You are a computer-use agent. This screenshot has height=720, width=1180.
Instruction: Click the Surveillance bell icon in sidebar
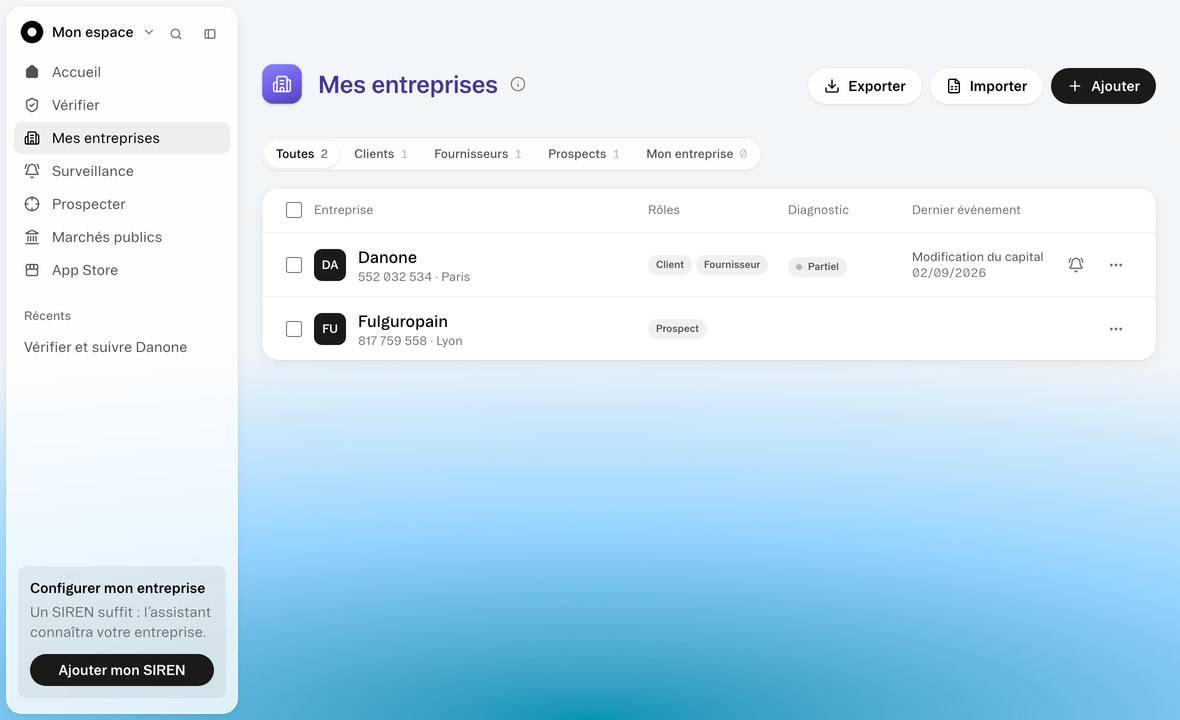32,171
